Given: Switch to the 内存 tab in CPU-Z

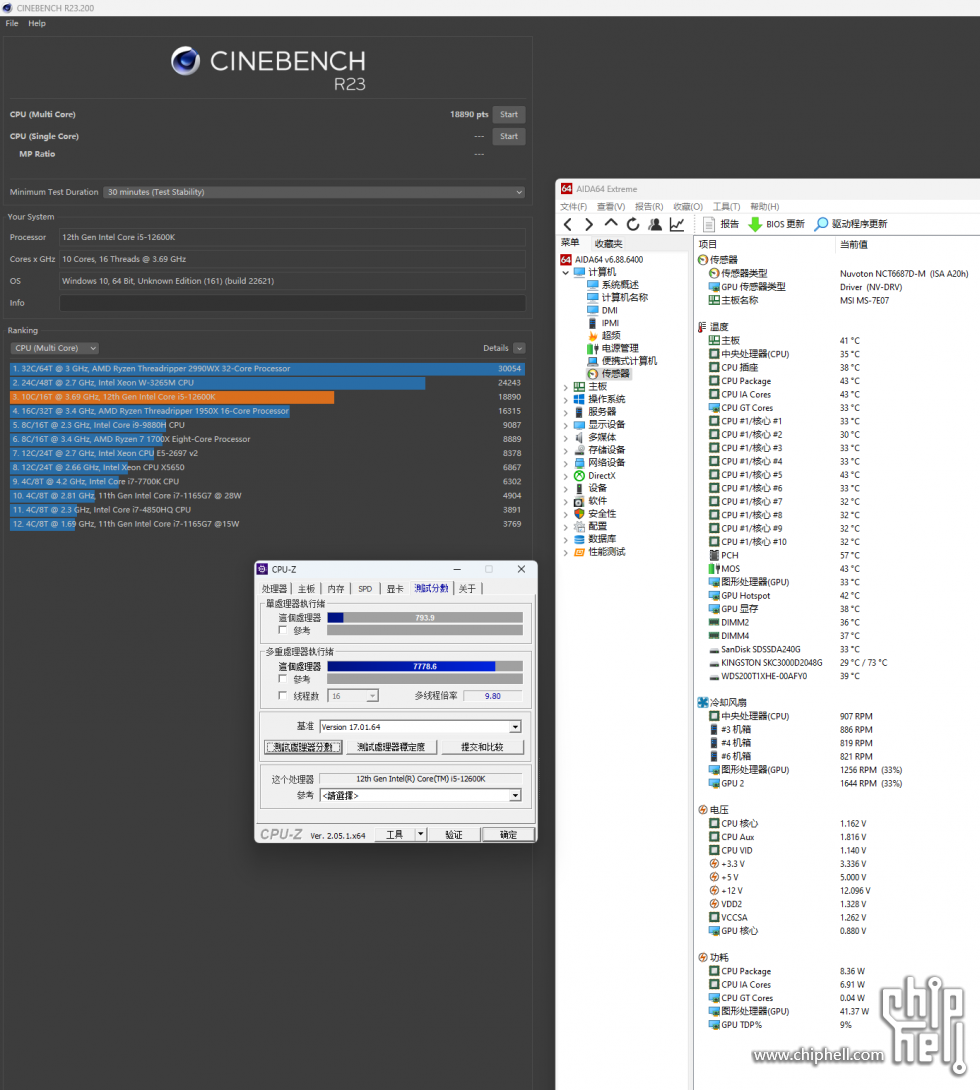Looking at the screenshot, I should tap(336, 589).
